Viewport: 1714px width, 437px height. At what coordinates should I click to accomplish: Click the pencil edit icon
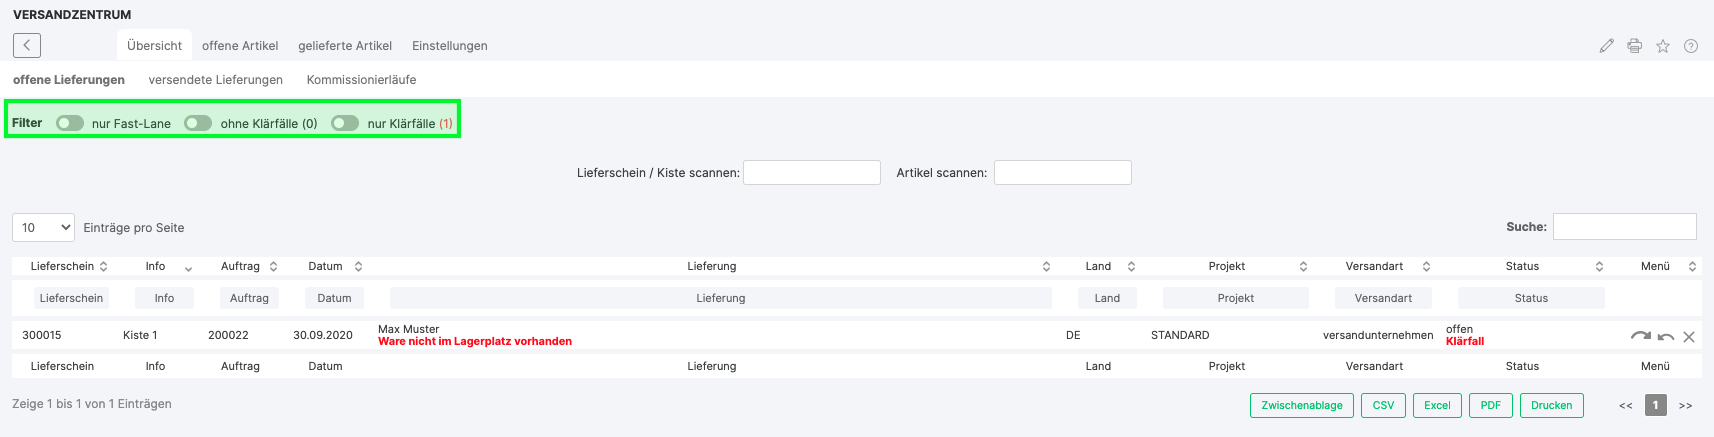(1606, 46)
